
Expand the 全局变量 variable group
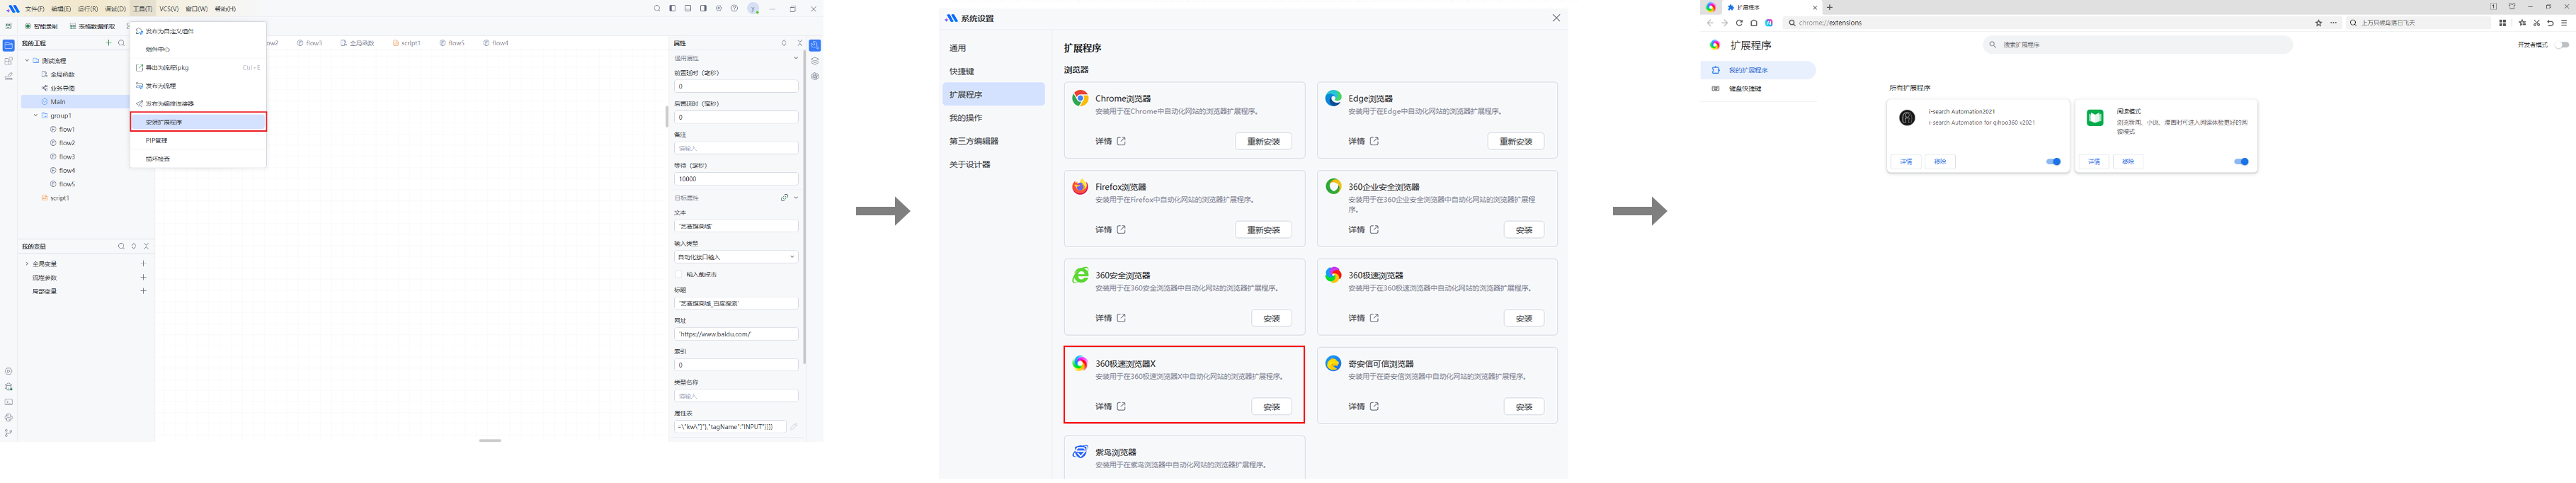pyautogui.click(x=27, y=264)
